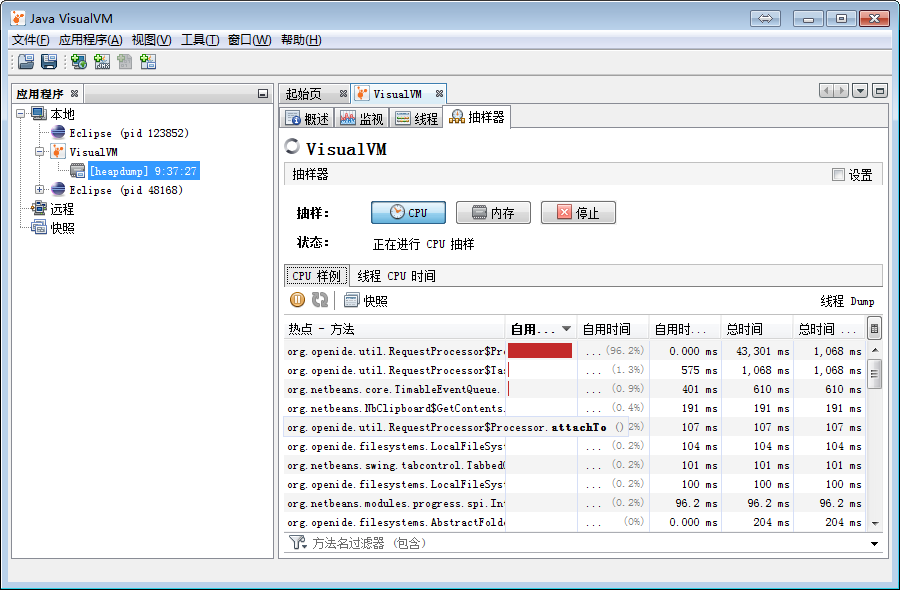Screen dimensions: 900x590
Task: Select the AbstractFold method row
Action: (x=574, y=522)
